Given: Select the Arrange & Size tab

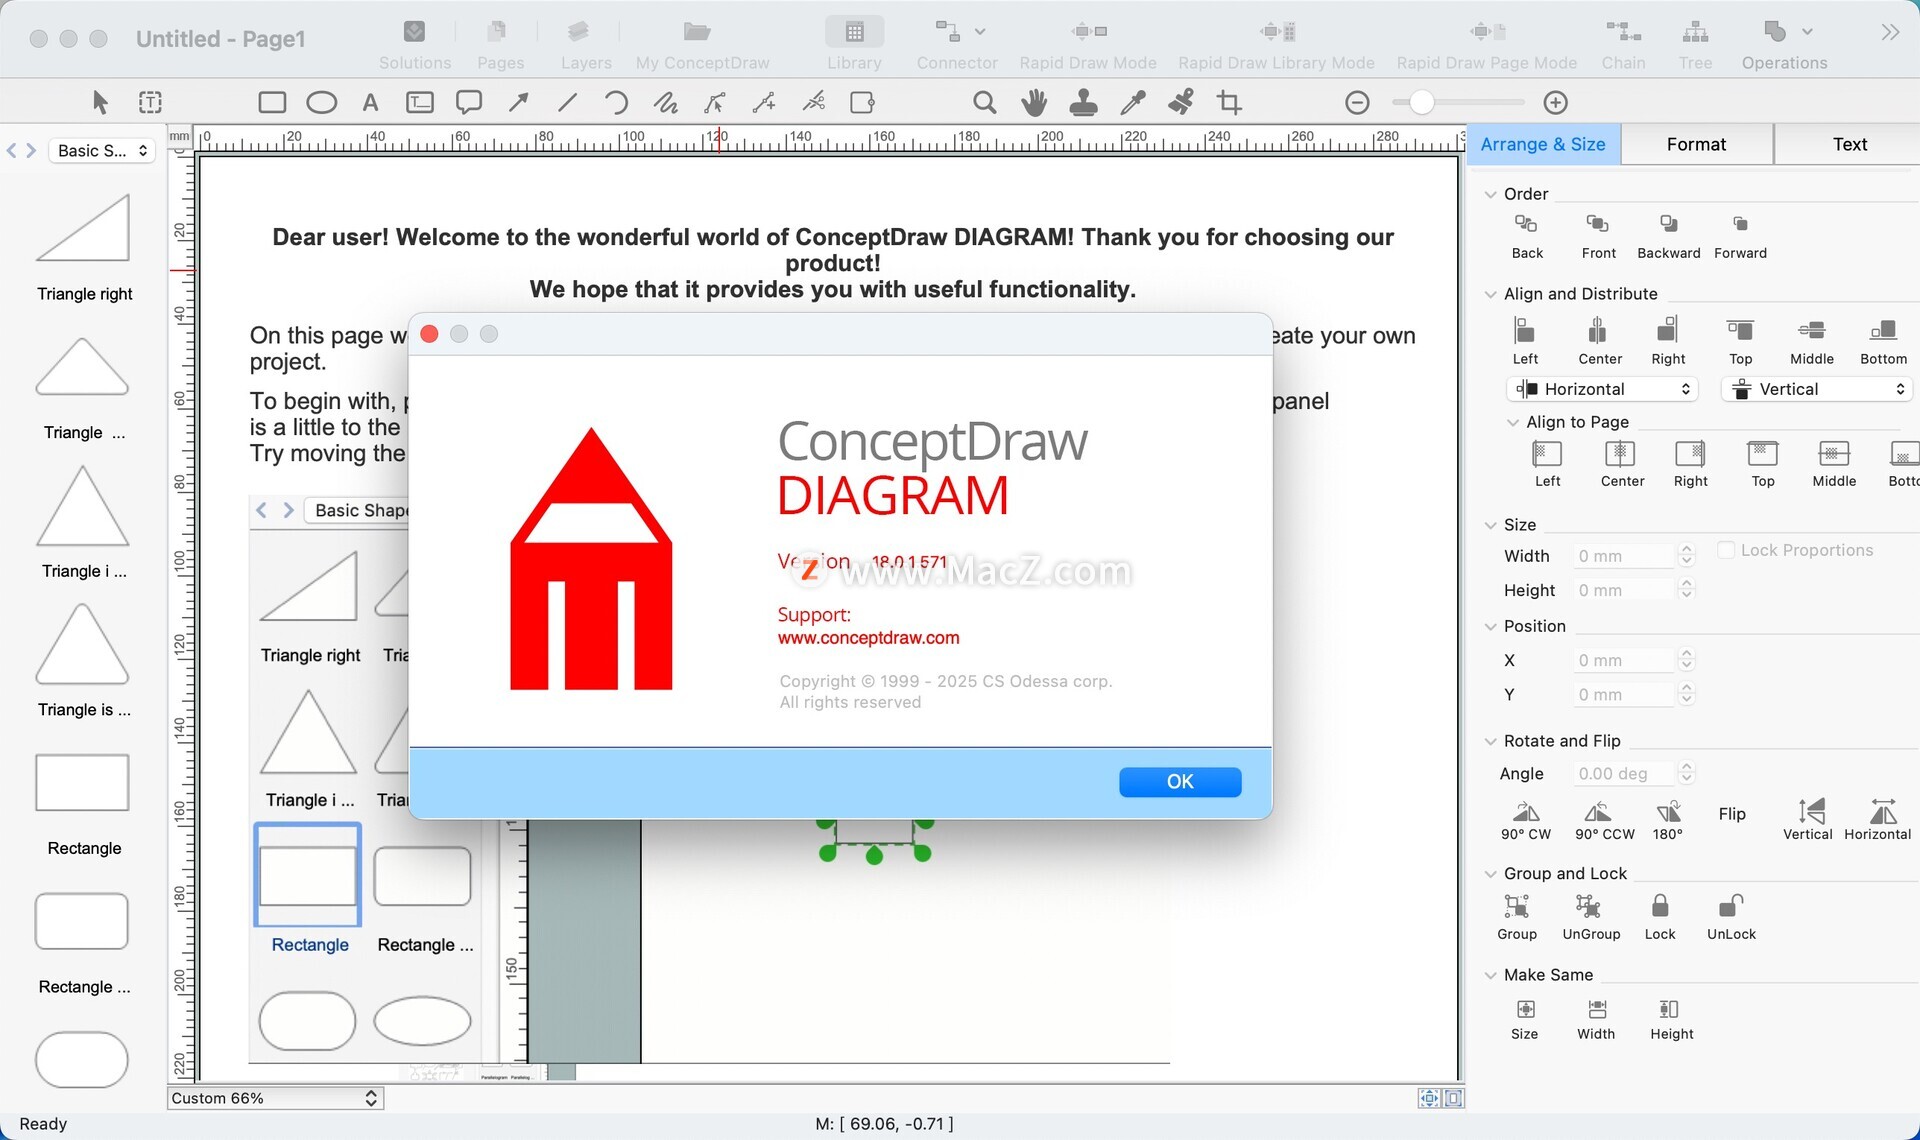Looking at the screenshot, I should pyautogui.click(x=1543, y=144).
